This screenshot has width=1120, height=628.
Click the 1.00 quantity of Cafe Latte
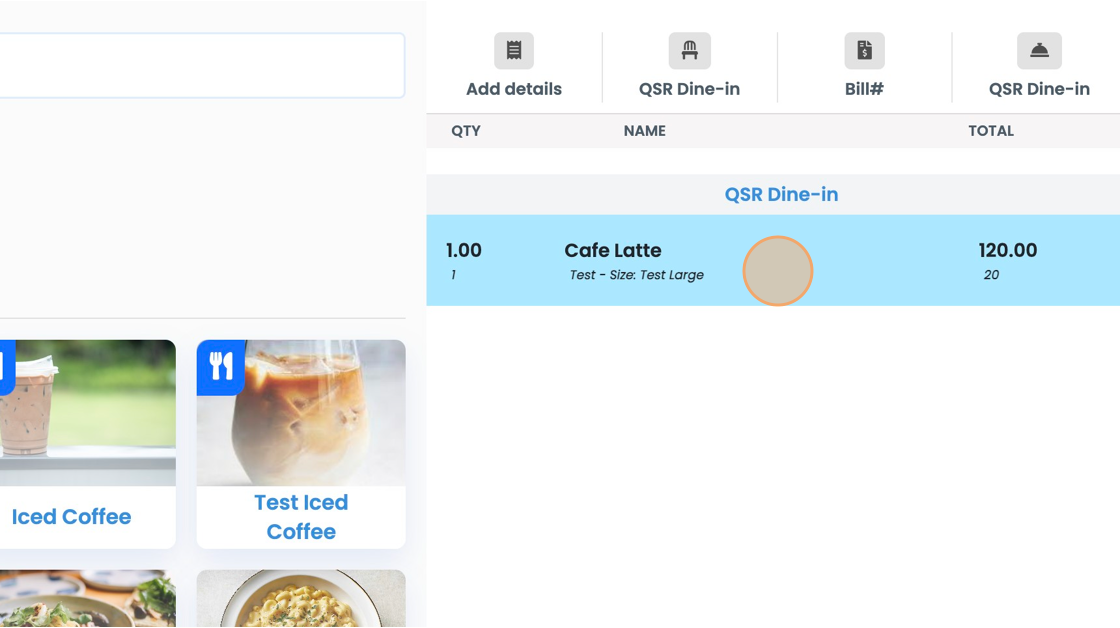pos(464,250)
